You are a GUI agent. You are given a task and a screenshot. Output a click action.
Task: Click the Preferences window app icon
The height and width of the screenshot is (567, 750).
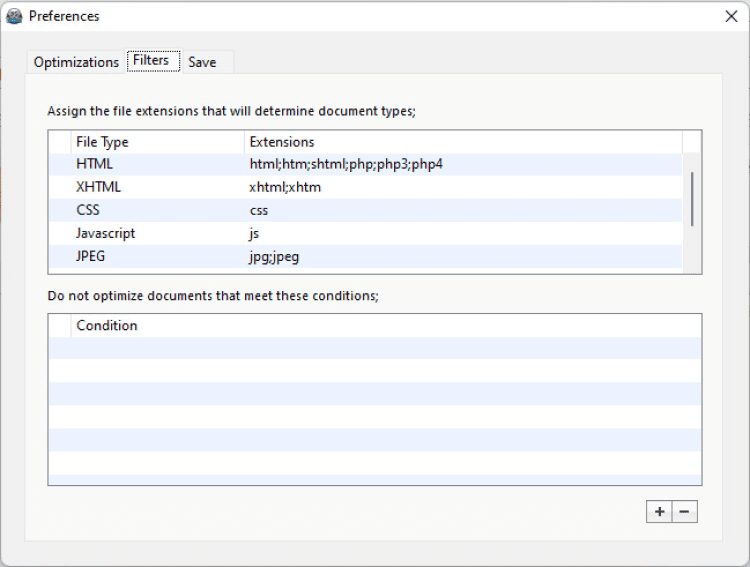(14, 16)
